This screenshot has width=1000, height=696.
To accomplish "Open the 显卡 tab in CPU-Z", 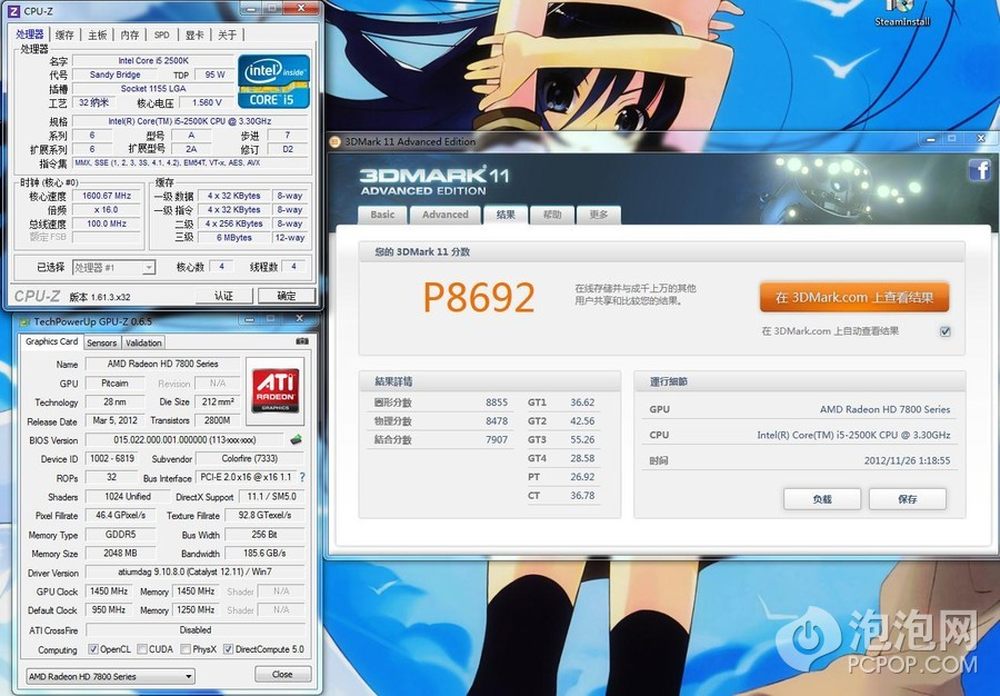I will coord(195,35).
